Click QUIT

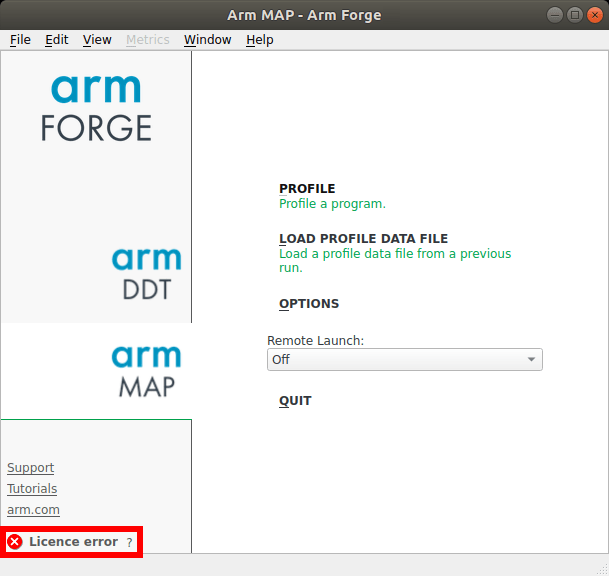pyautogui.click(x=295, y=401)
